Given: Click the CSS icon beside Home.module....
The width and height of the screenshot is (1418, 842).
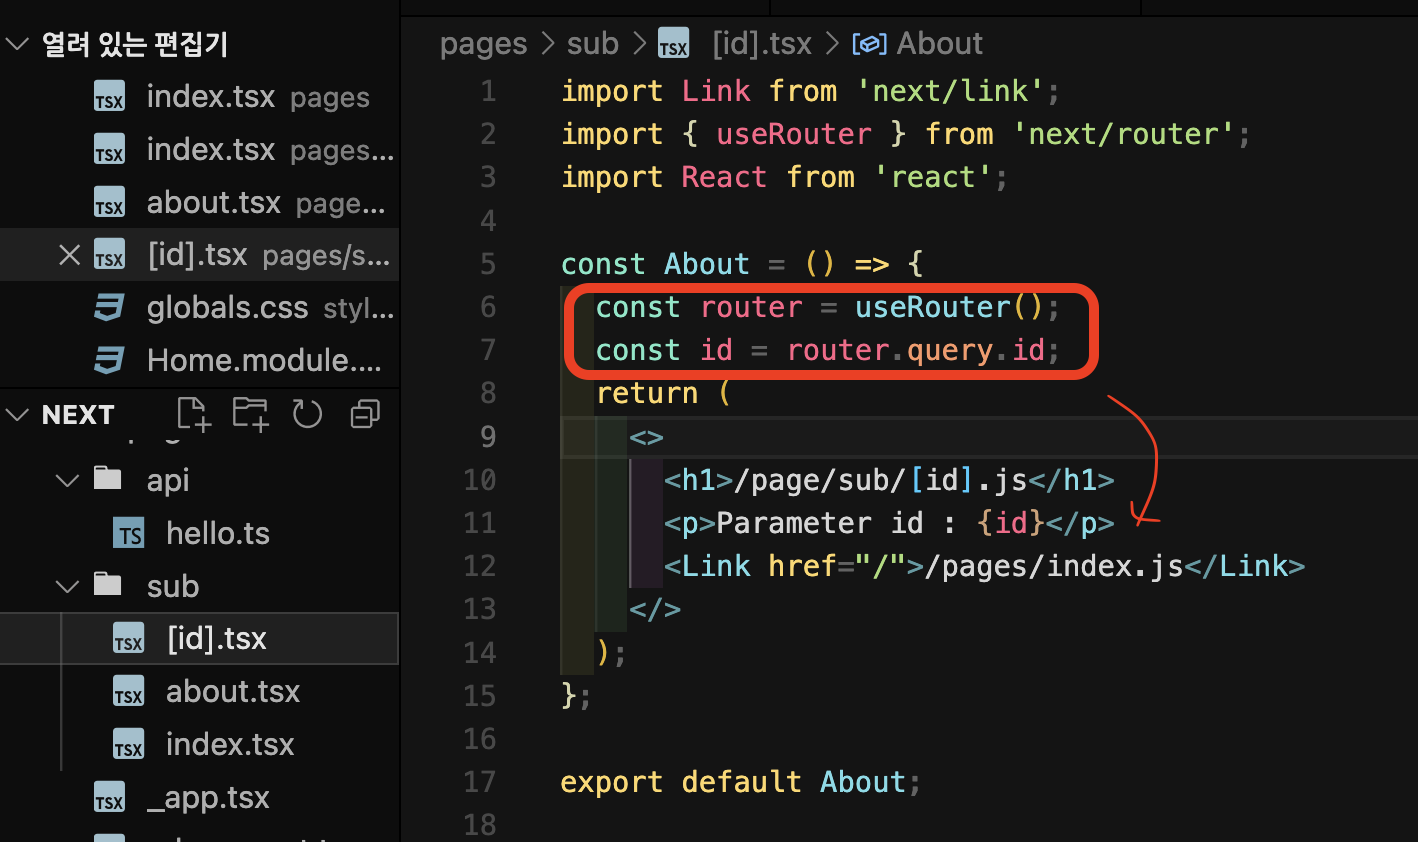Looking at the screenshot, I should (109, 360).
